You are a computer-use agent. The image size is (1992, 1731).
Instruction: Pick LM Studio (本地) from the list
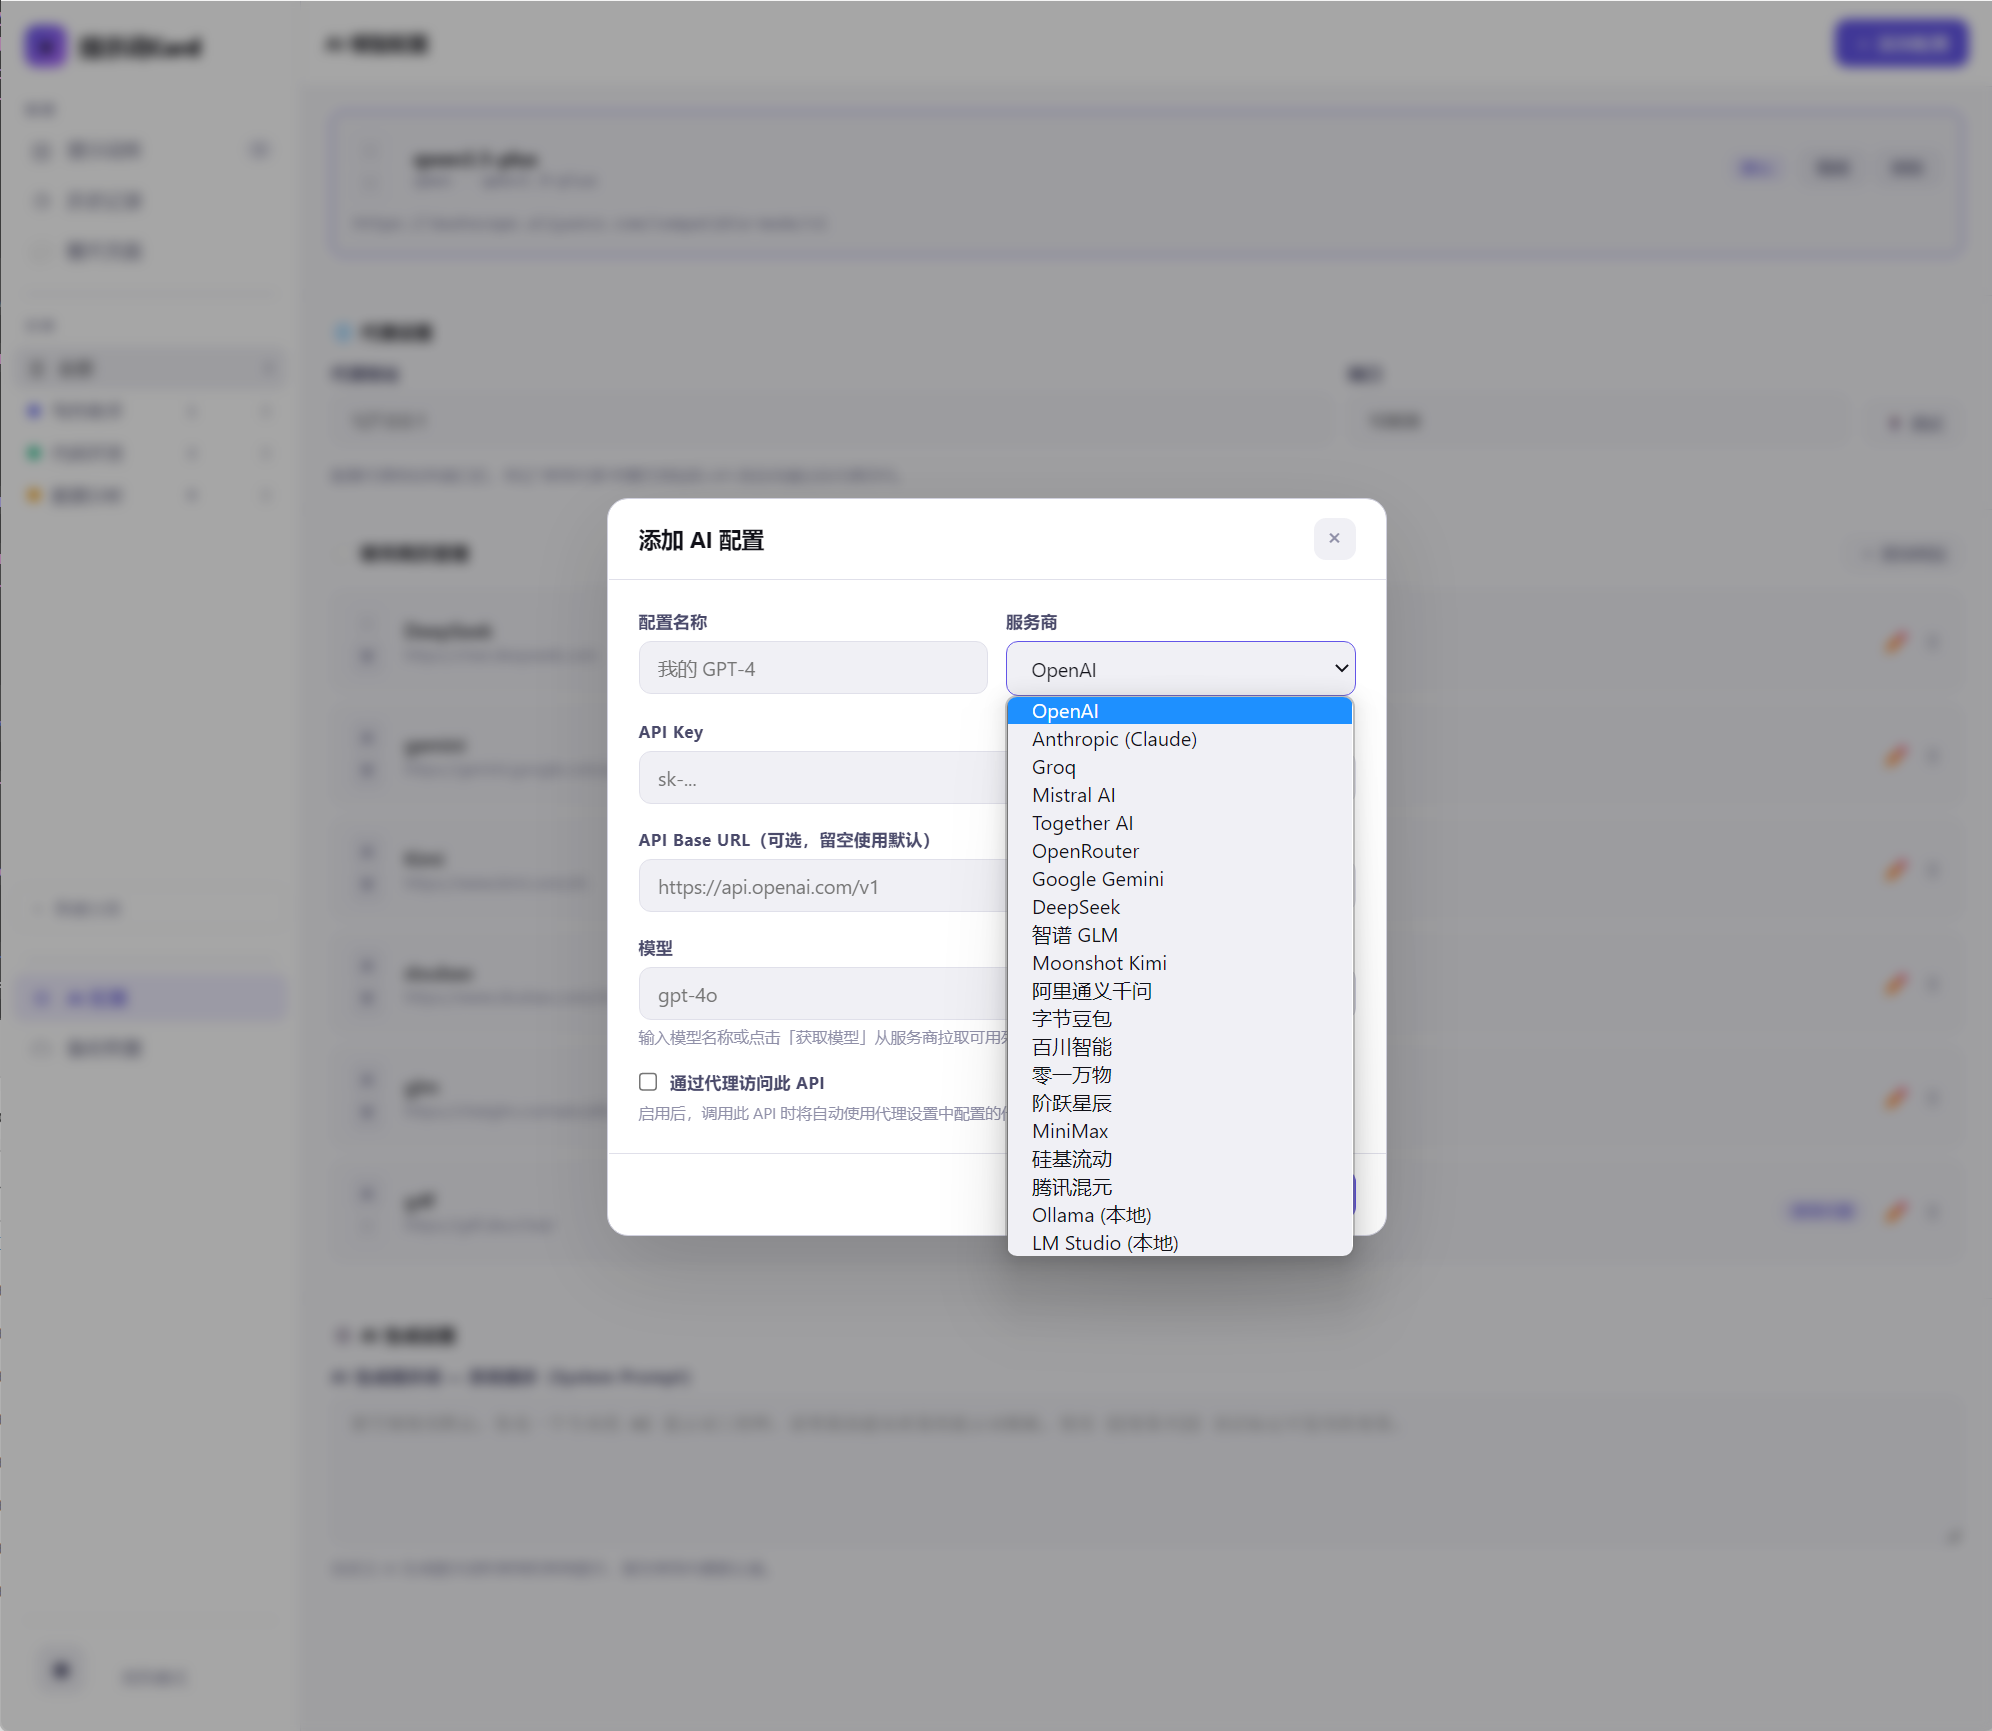1180,1242
